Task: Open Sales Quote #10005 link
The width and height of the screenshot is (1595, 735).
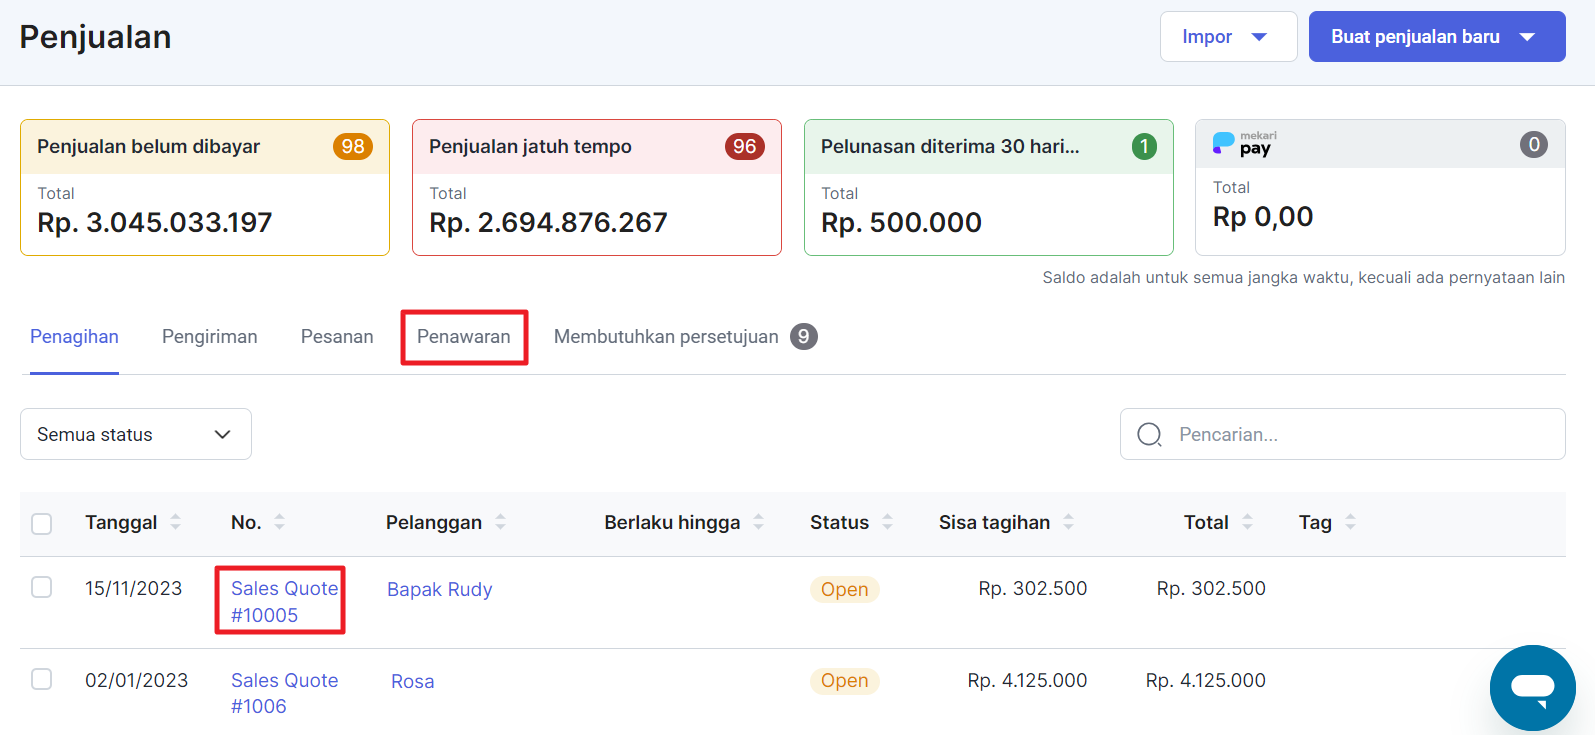Action: coord(283,601)
